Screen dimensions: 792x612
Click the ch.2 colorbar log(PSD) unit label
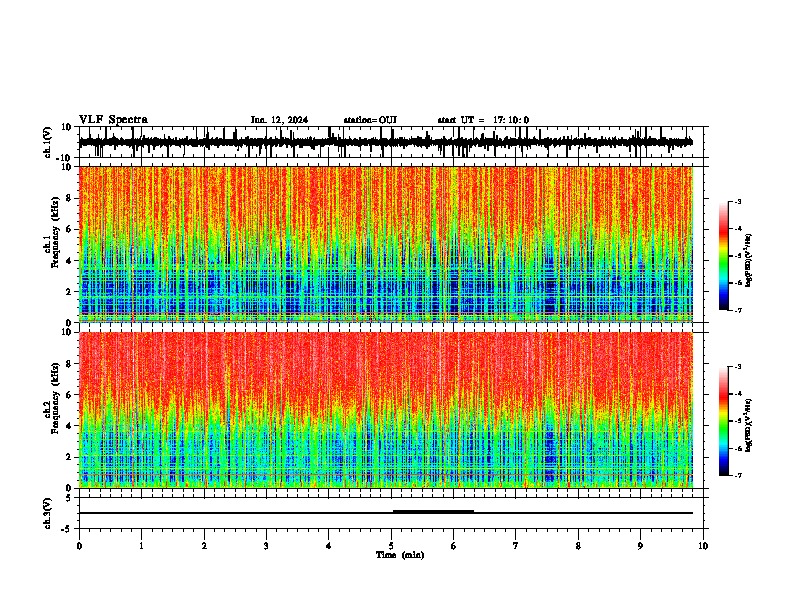tap(748, 425)
